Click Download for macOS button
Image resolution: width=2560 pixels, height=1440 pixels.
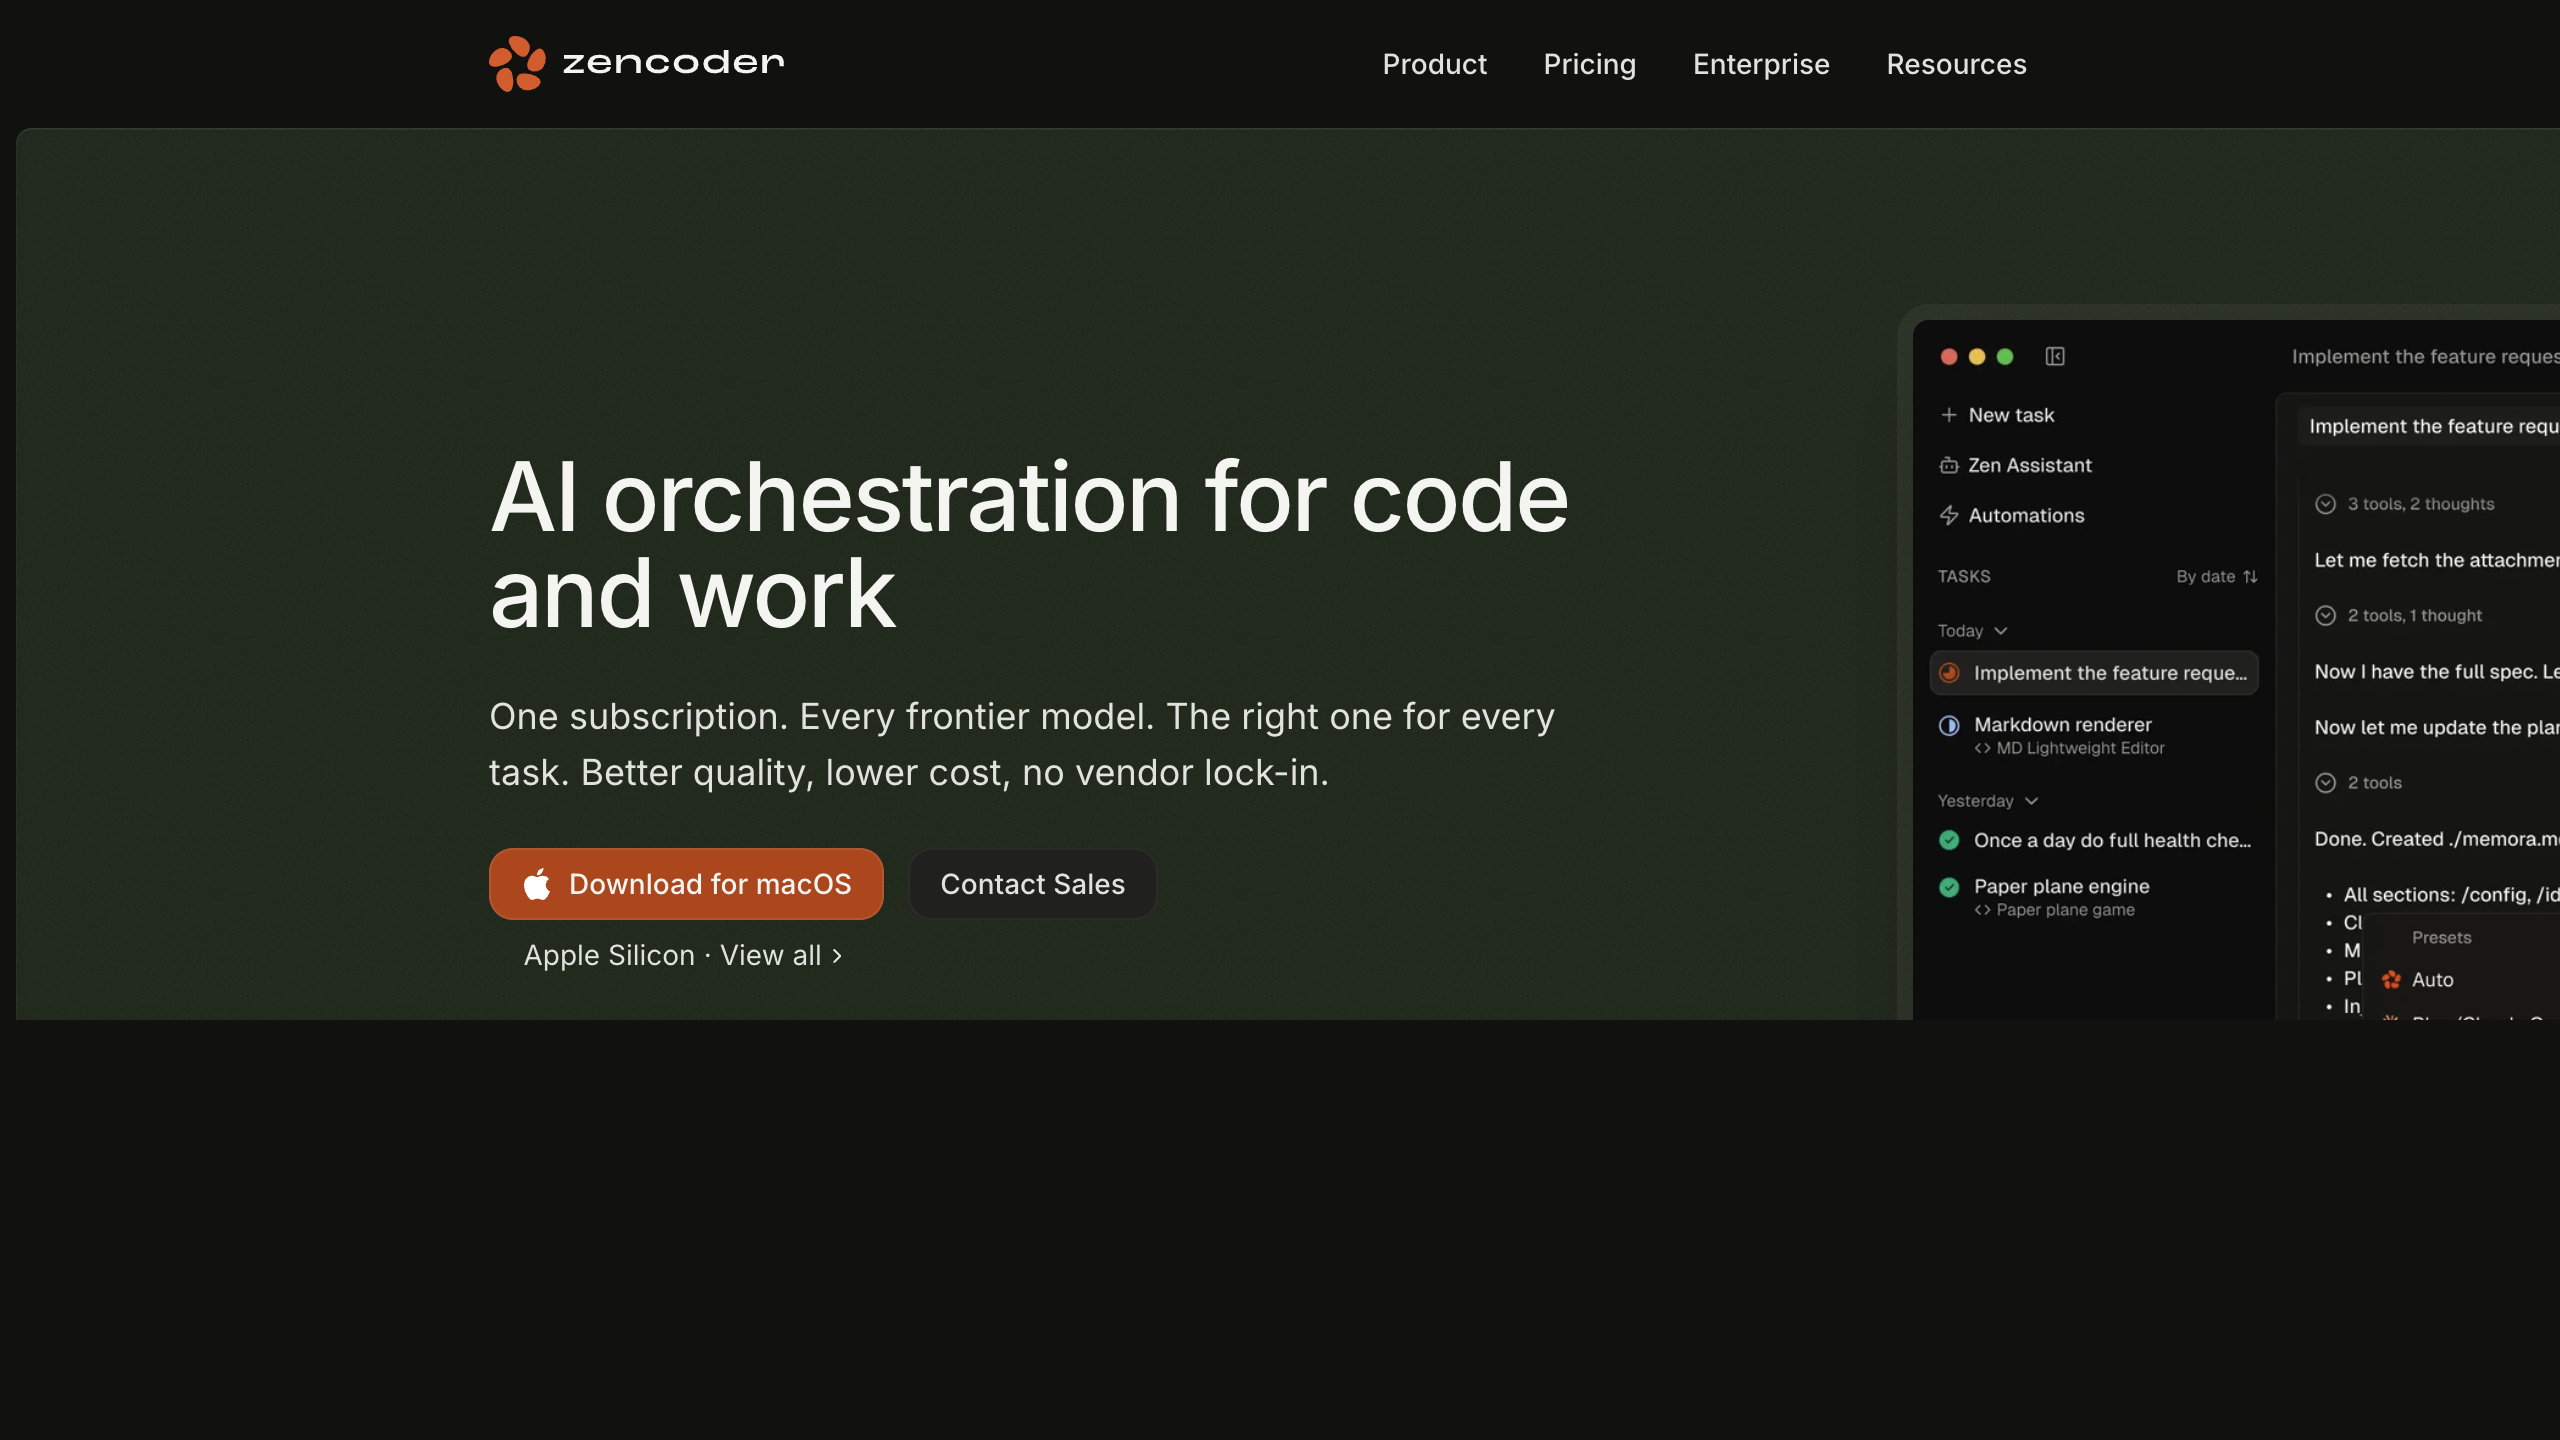tap(686, 884)
